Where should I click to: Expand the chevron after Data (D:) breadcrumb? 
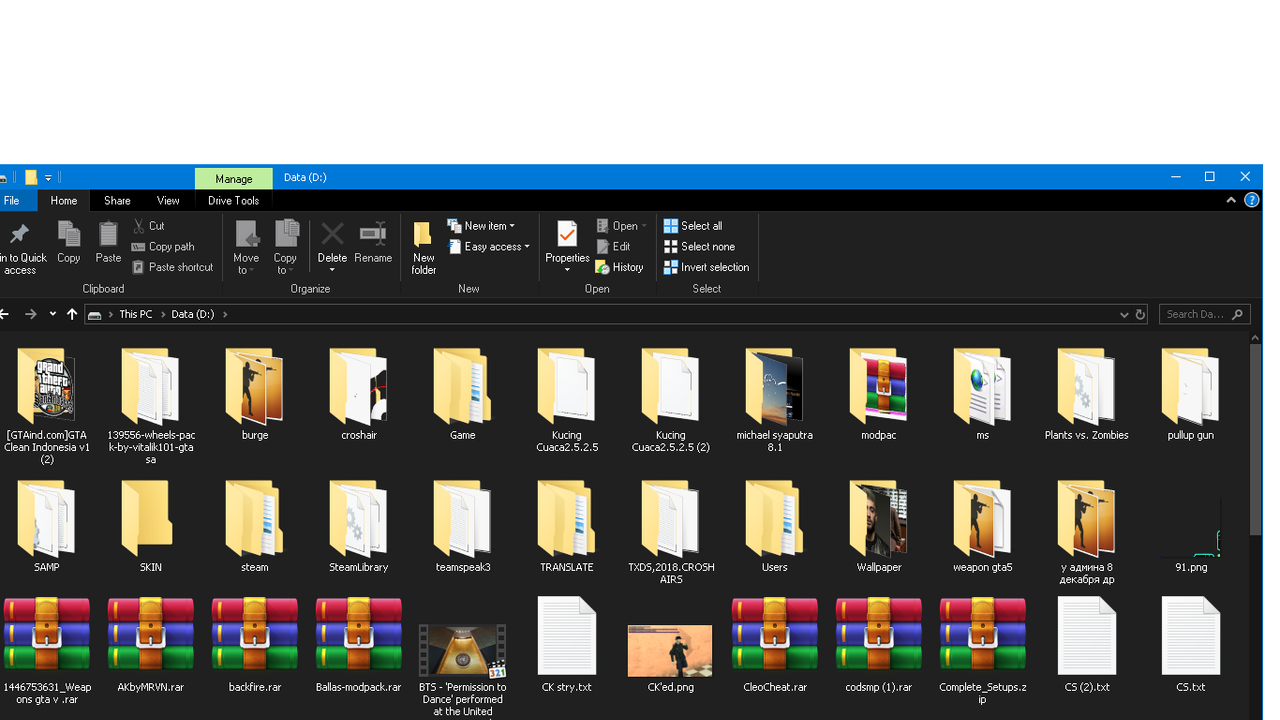point(225,314)
